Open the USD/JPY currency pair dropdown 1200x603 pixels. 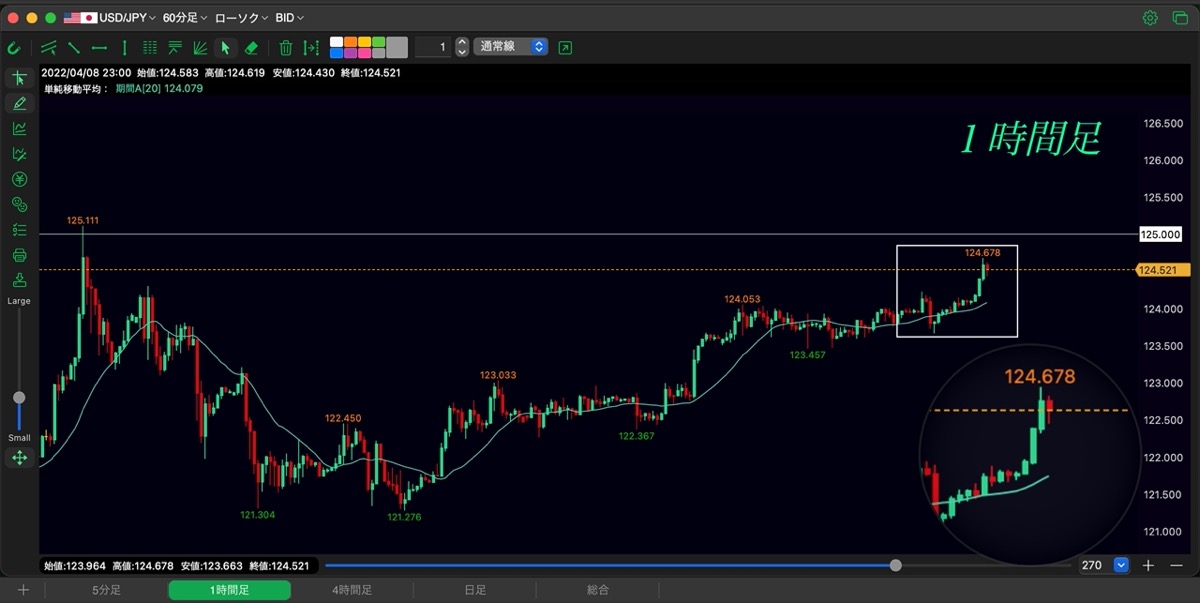click(109, 18)
